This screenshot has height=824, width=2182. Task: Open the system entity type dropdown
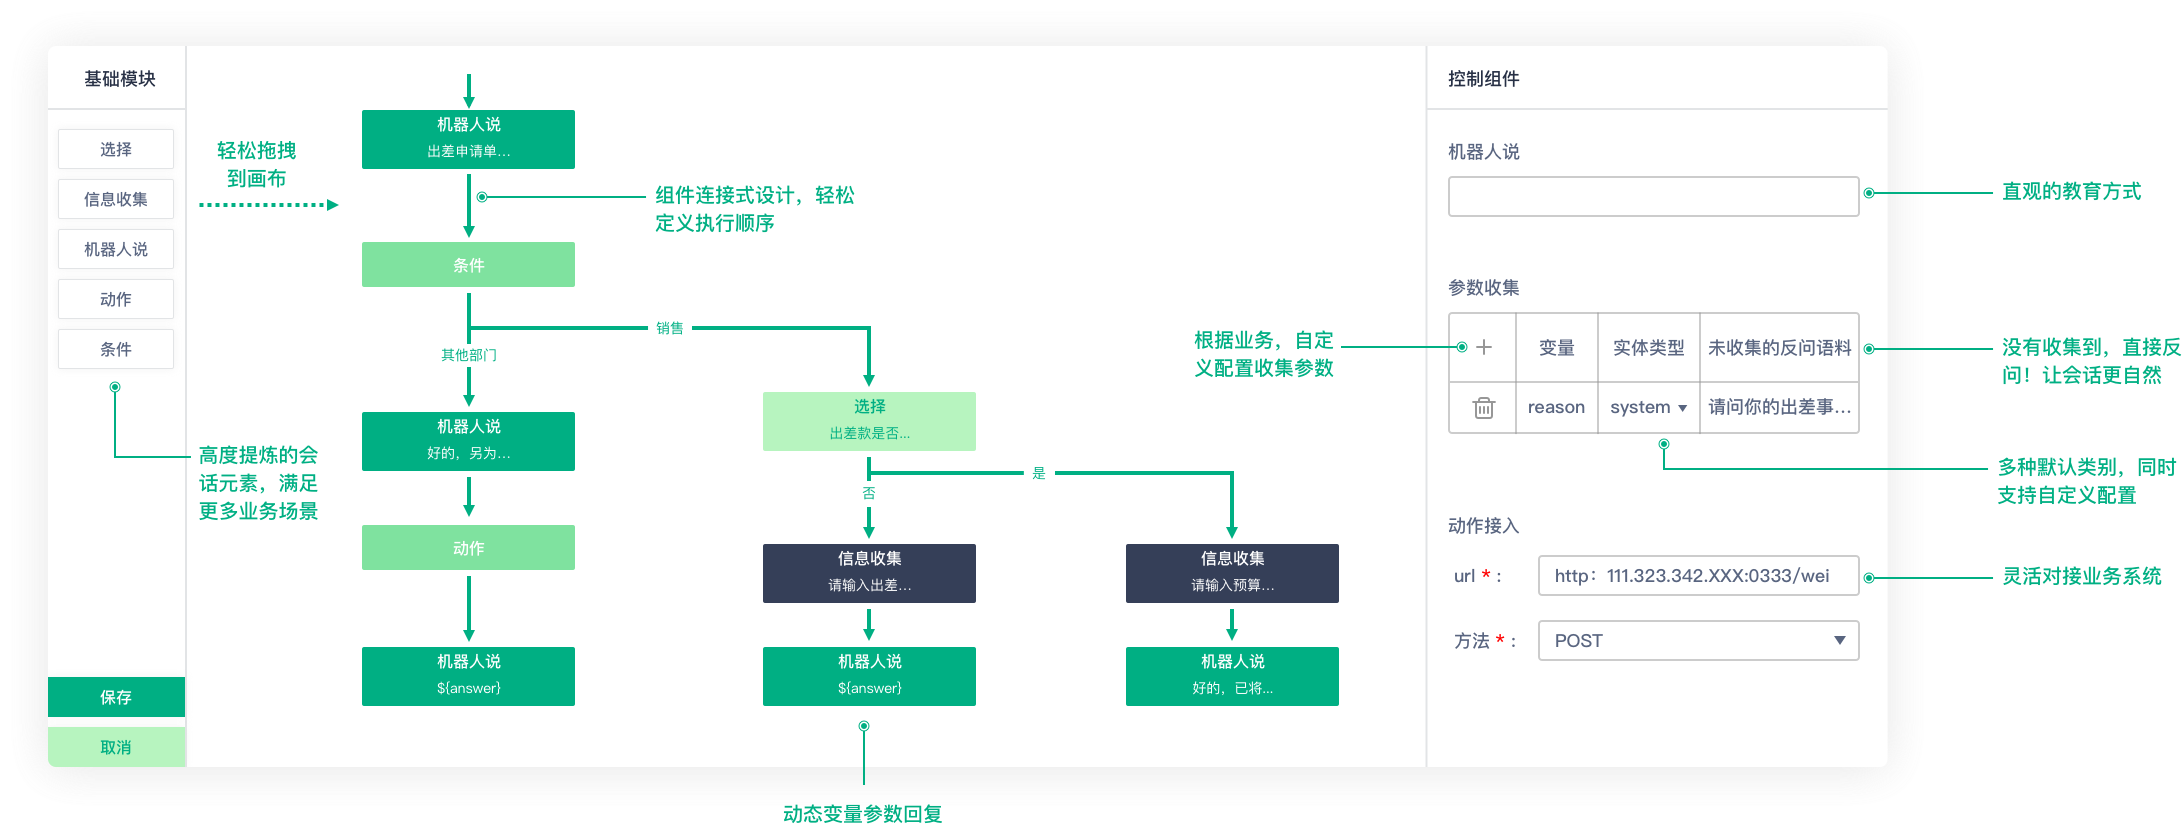1648,407
